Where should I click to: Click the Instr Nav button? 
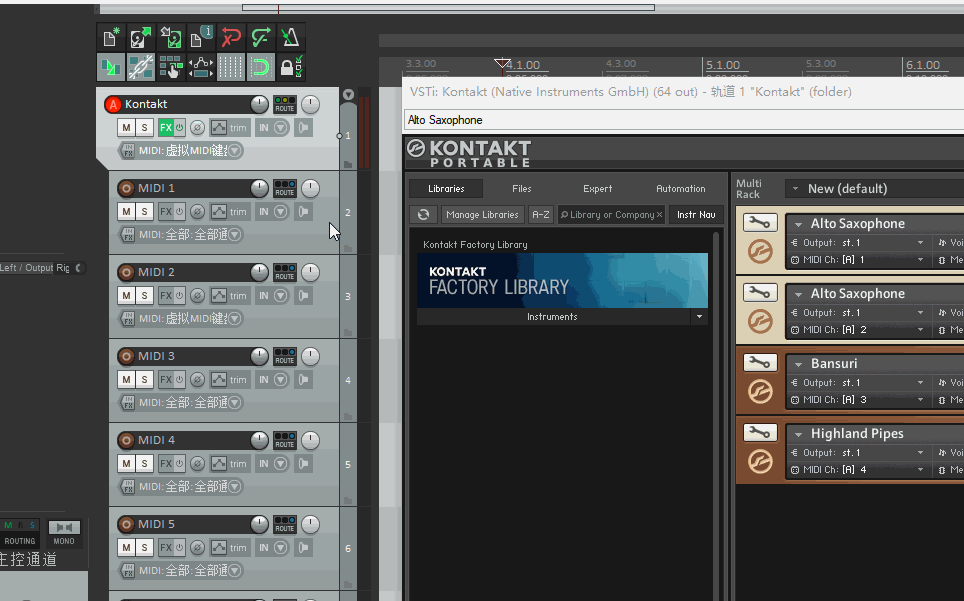(x=696, y=214)
